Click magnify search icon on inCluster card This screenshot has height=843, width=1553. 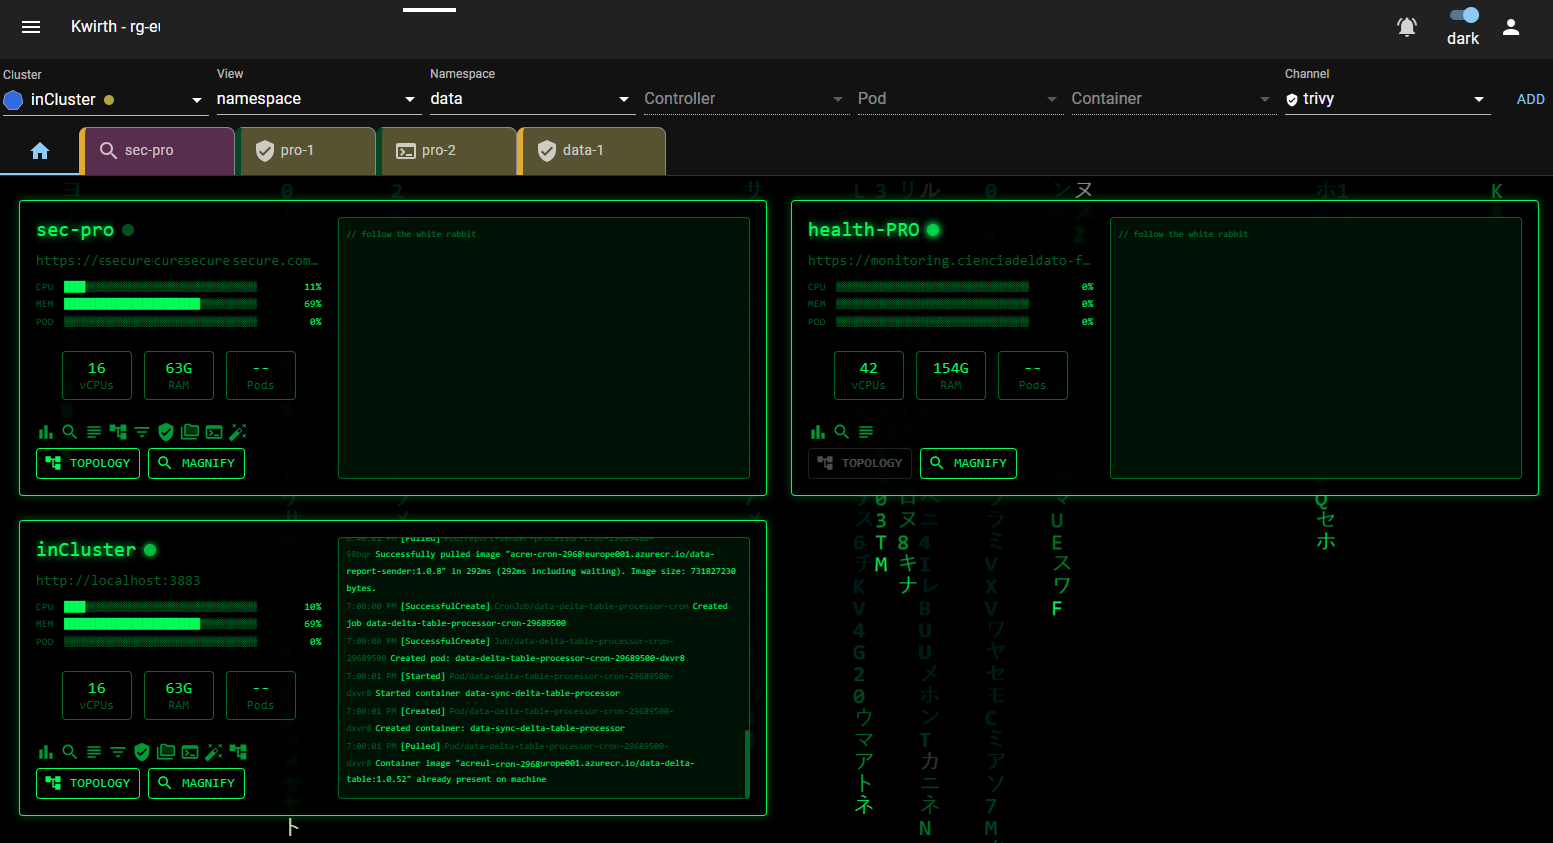click(x=69, y=752)
